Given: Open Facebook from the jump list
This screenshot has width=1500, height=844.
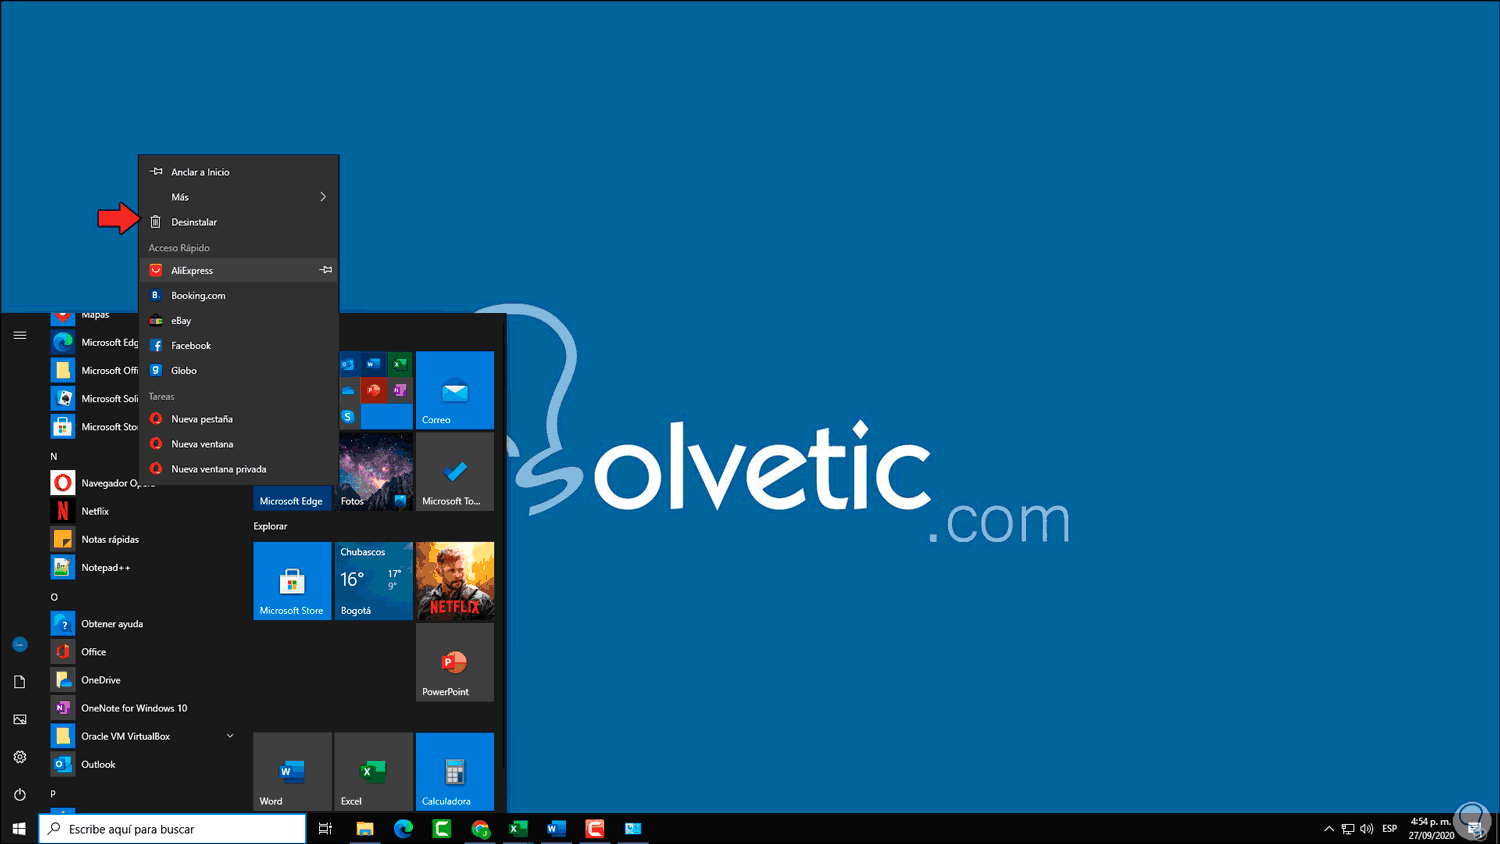Looking at the screenshot, I should coord(239,345).
